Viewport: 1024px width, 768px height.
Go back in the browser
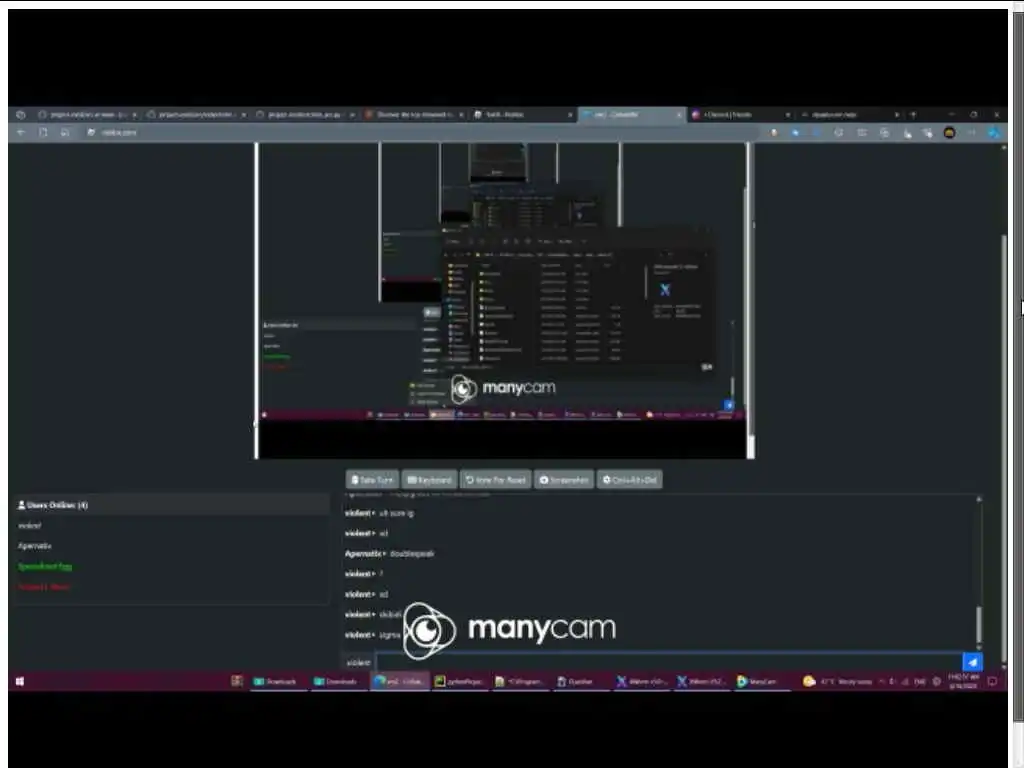click(x=21, y=133)
